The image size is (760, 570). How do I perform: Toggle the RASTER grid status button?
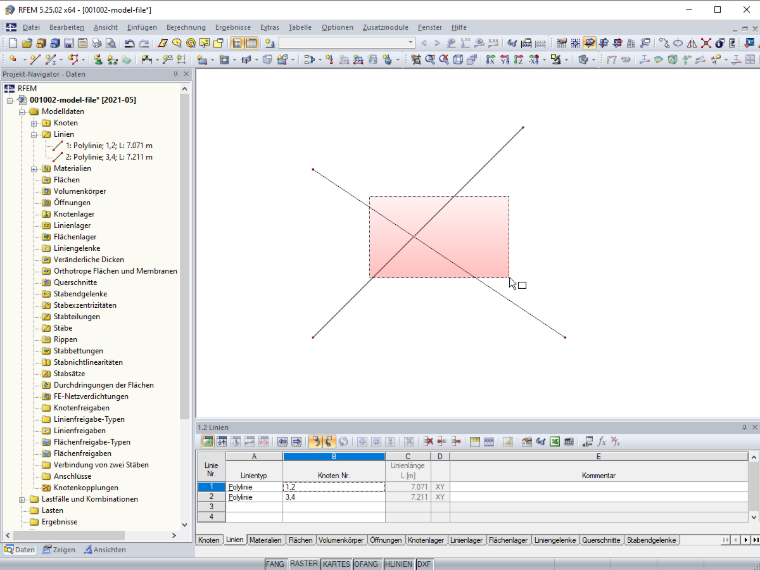pyautogui.click(x=303, y=564)
